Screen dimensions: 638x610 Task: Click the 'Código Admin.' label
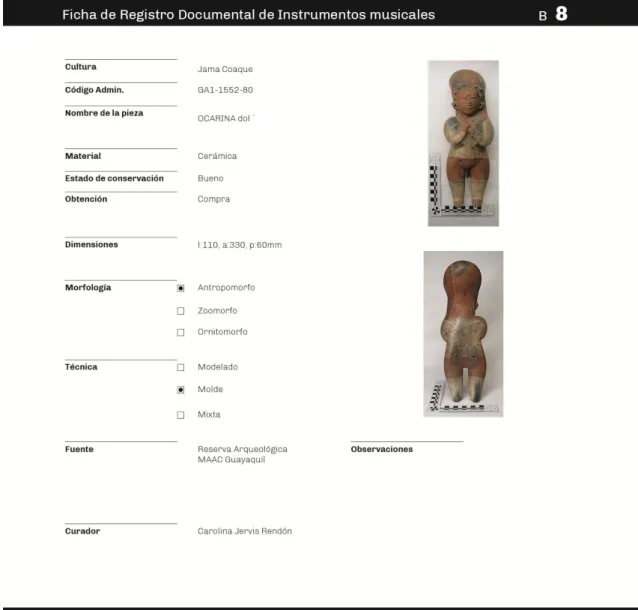pos(94,90)
